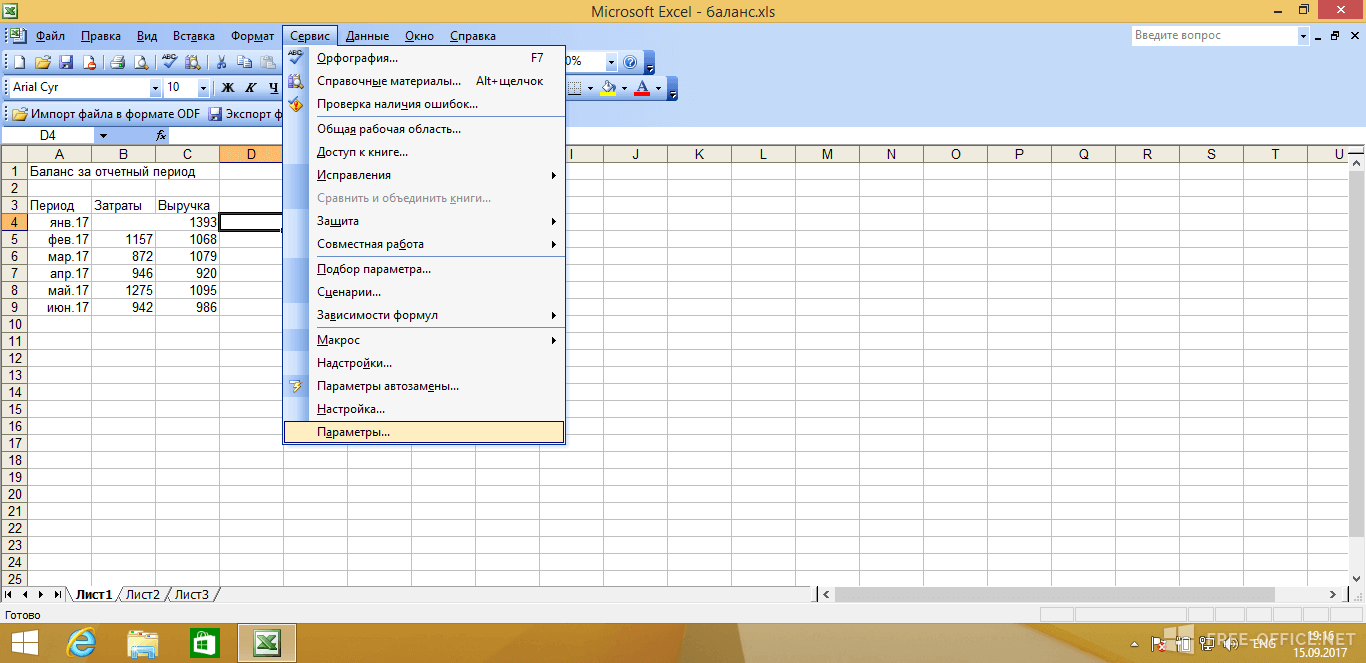Expand the fill color dropdown arrow

(623, 88)
